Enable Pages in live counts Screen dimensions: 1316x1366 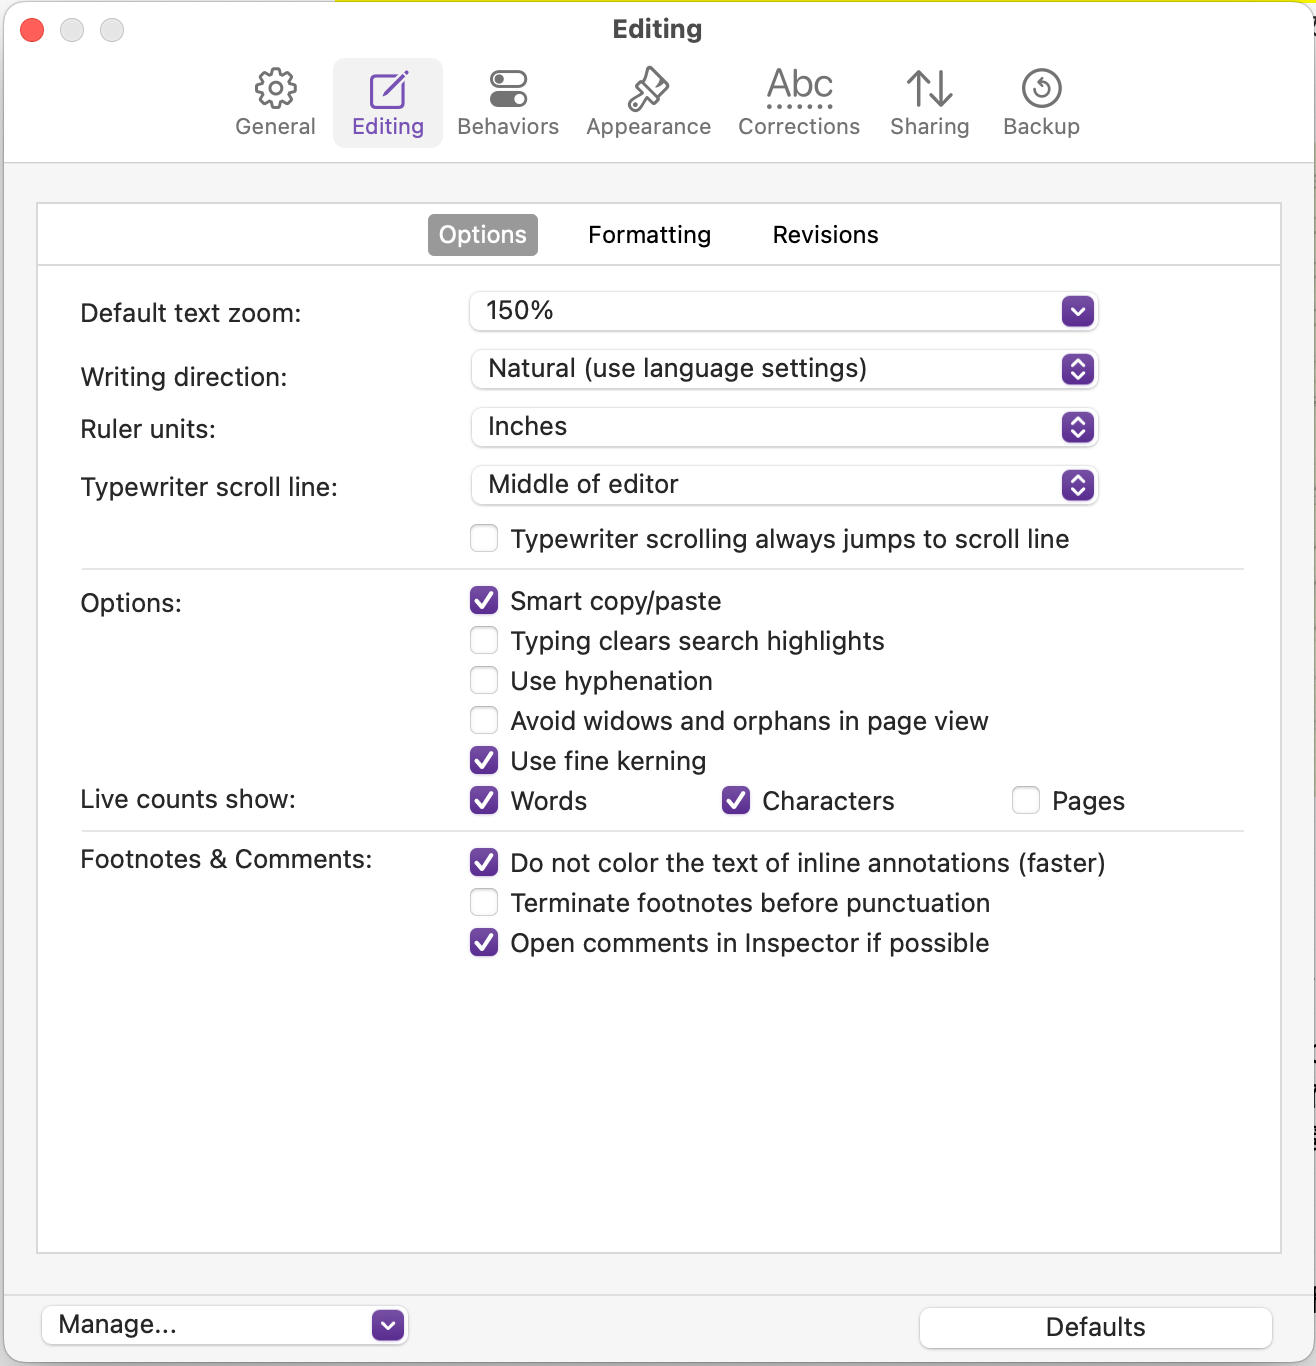tap(1026, 801)
